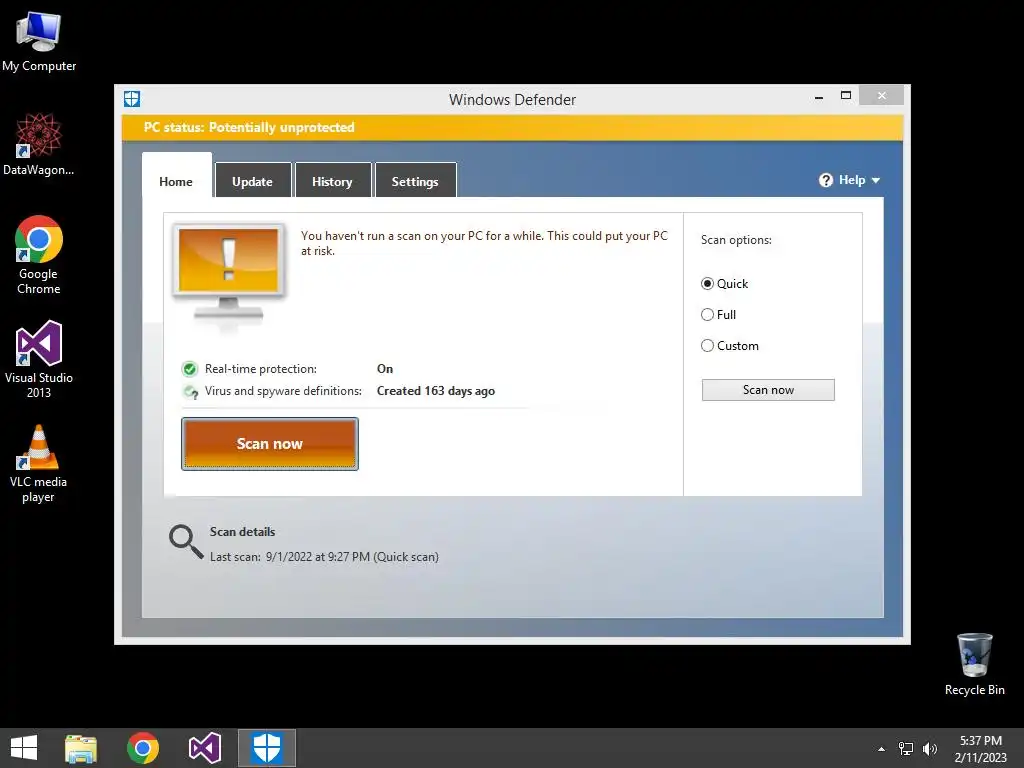Select the VLC media player desktop icon
This screenshot has height=768, width=1024.
tap(39, 464)
